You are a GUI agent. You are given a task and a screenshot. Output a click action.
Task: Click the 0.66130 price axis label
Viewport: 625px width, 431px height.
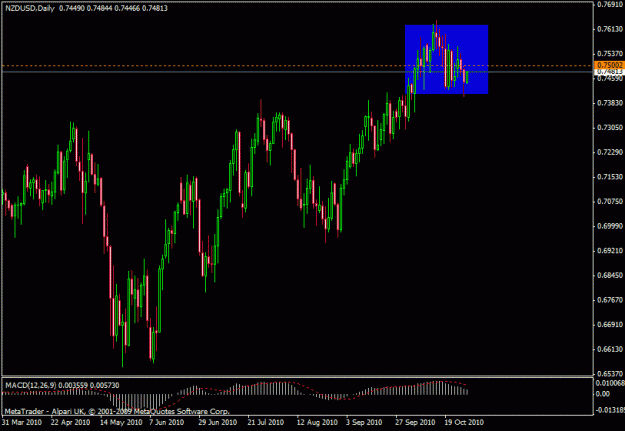pyautogui.click(x=610, y=349)
